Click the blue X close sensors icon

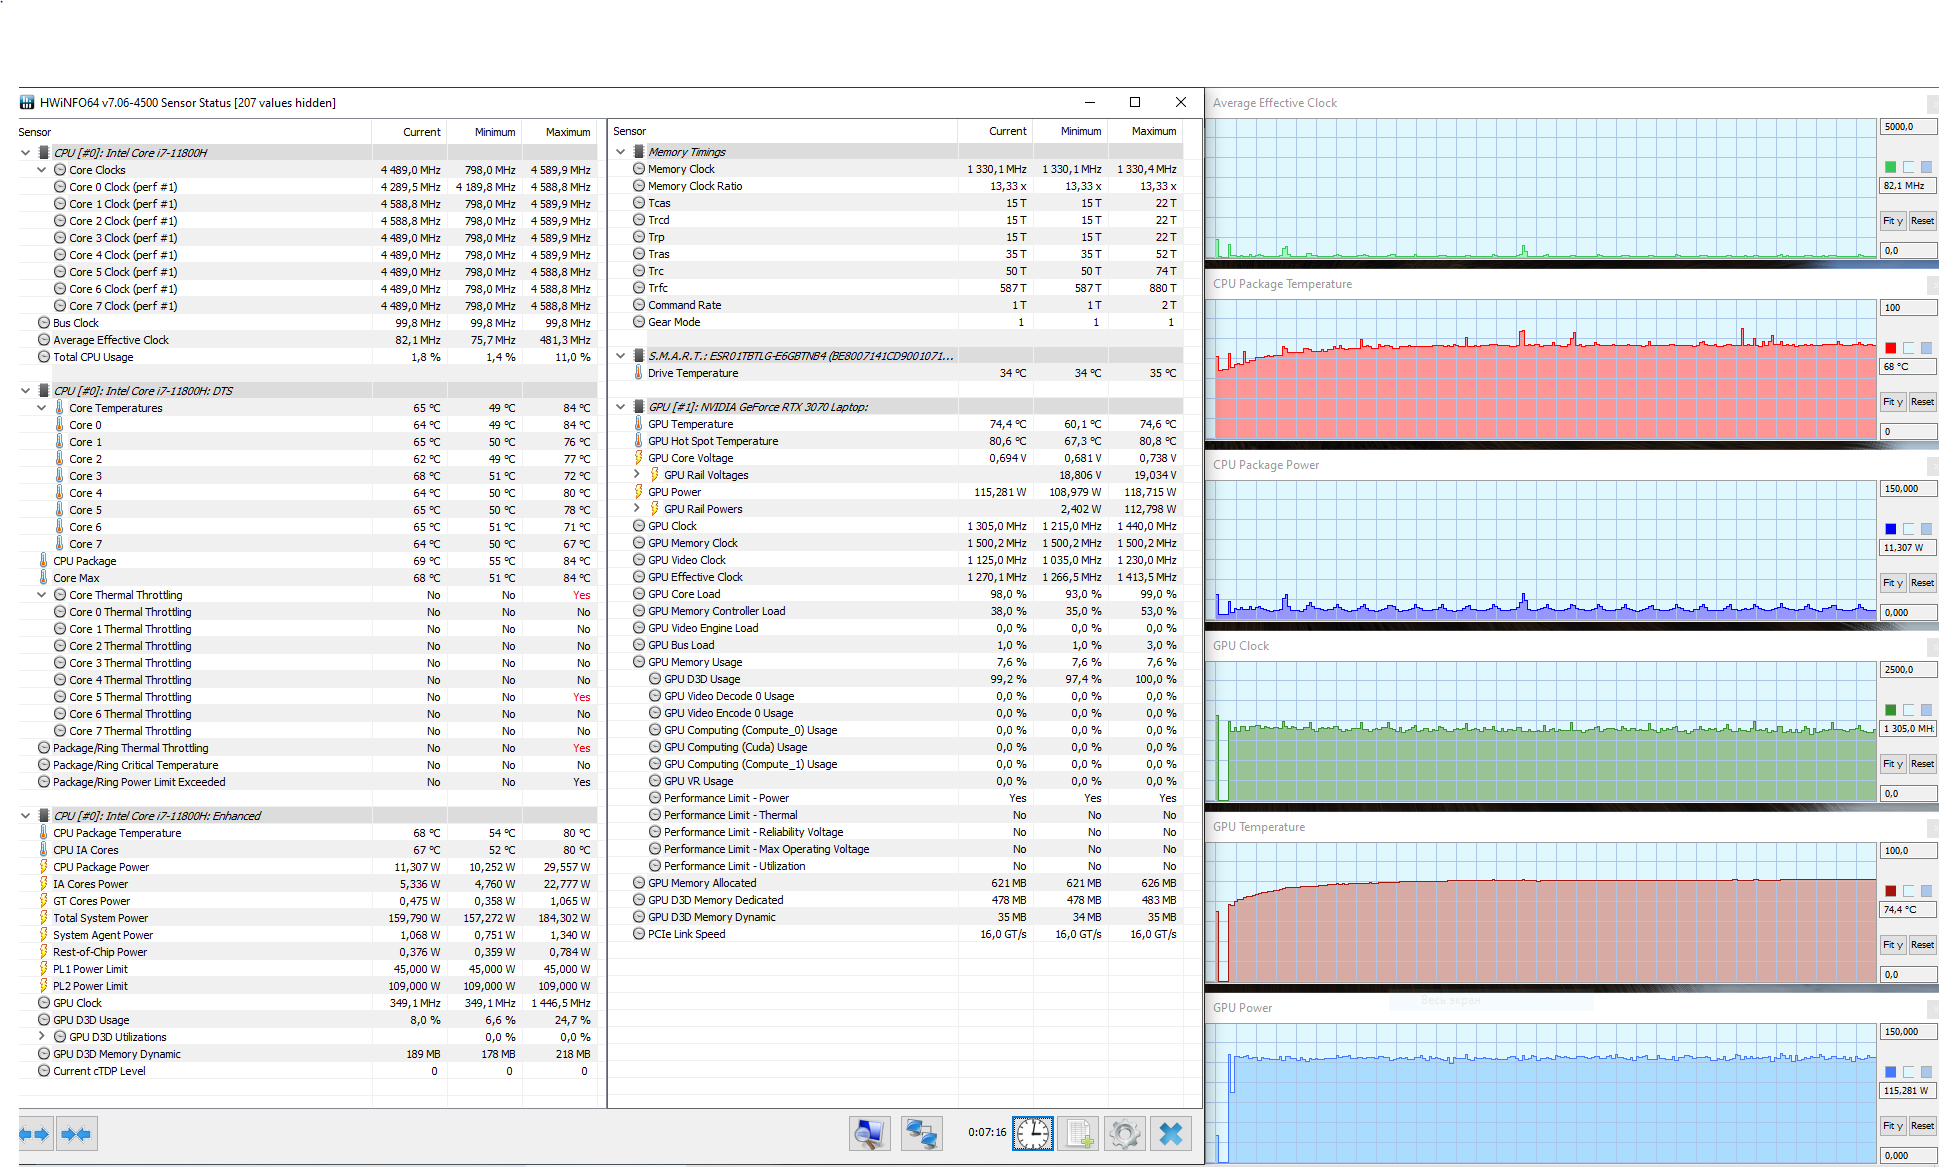click(1170, 1133)
